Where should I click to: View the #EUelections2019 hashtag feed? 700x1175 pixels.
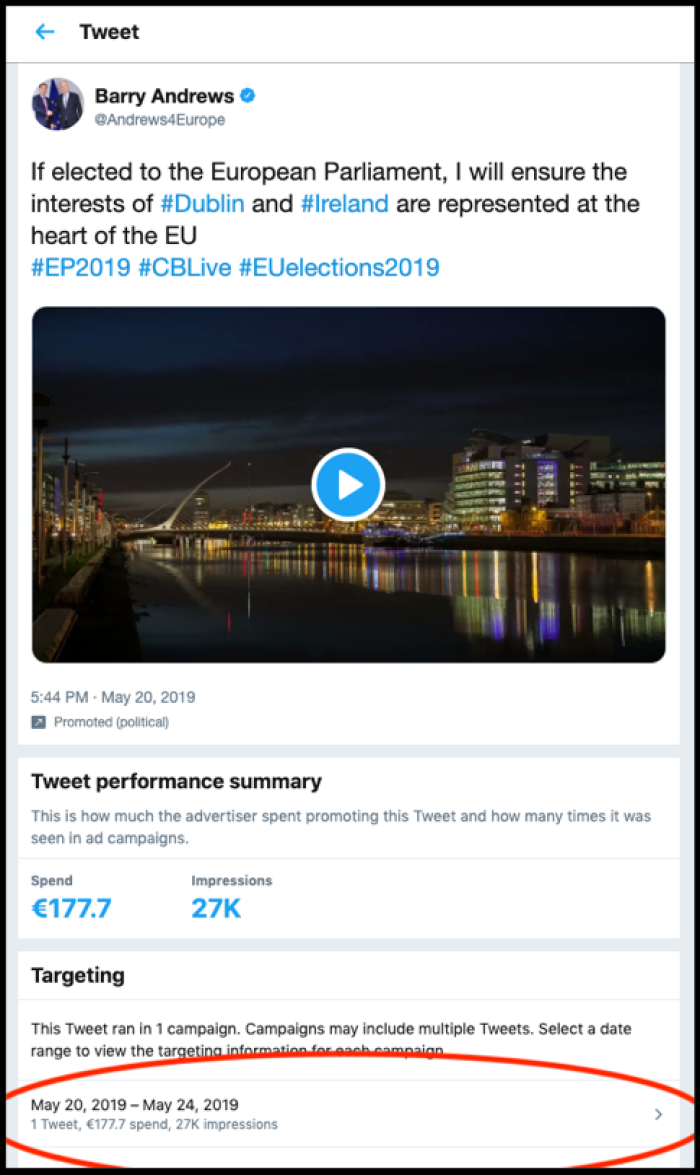[x=338, y=267]
